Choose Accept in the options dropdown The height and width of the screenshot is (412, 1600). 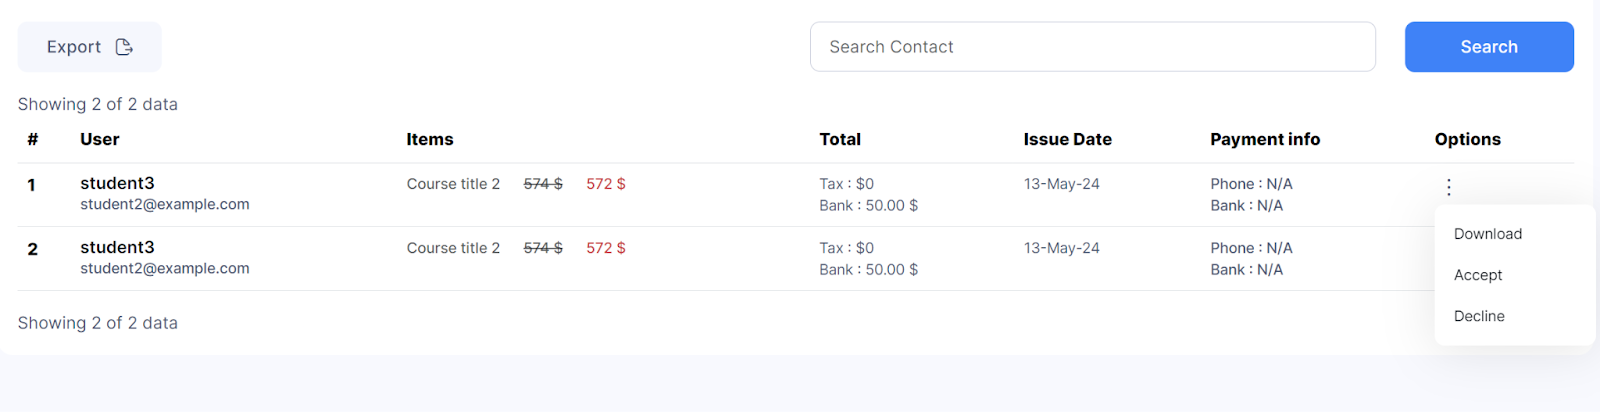pos(1477,275)
